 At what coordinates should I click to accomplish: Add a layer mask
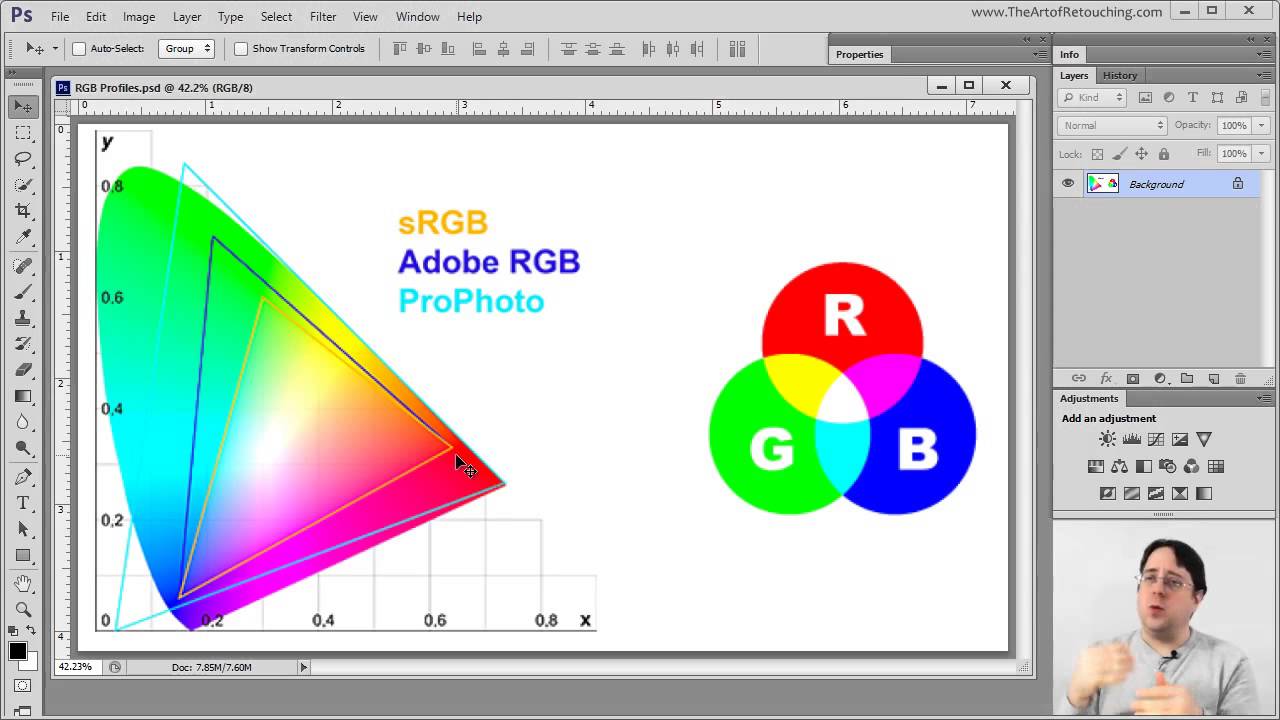pos(1133,379)
